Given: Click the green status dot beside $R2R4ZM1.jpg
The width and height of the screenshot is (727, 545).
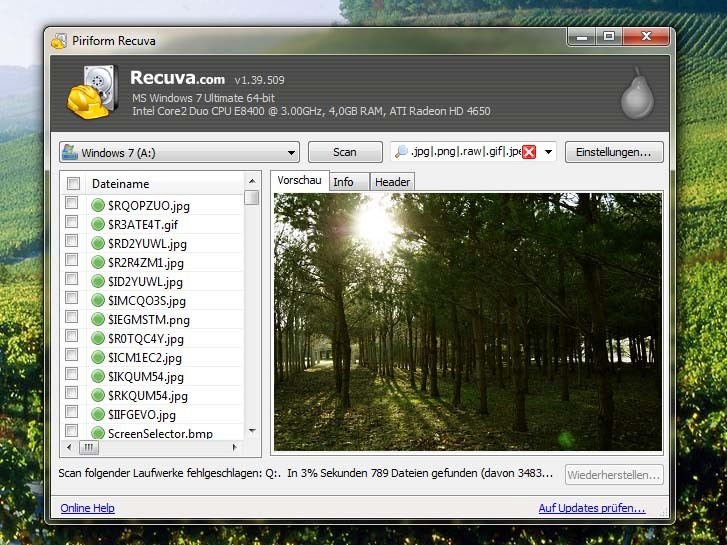Looking at the screenshot, I should click(x=98, y=262).
